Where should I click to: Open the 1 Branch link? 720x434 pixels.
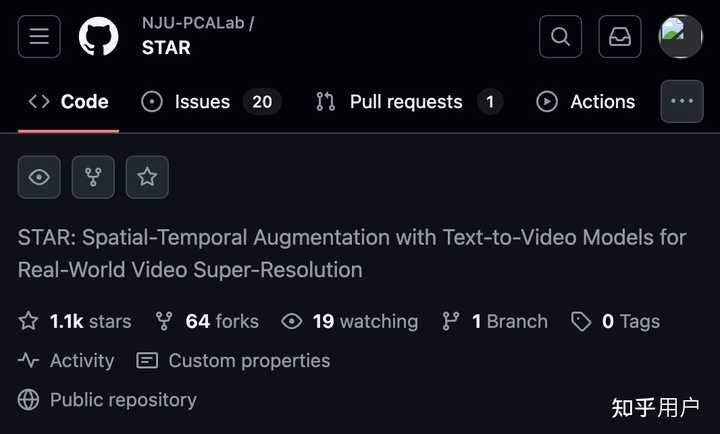click(495, 321)
